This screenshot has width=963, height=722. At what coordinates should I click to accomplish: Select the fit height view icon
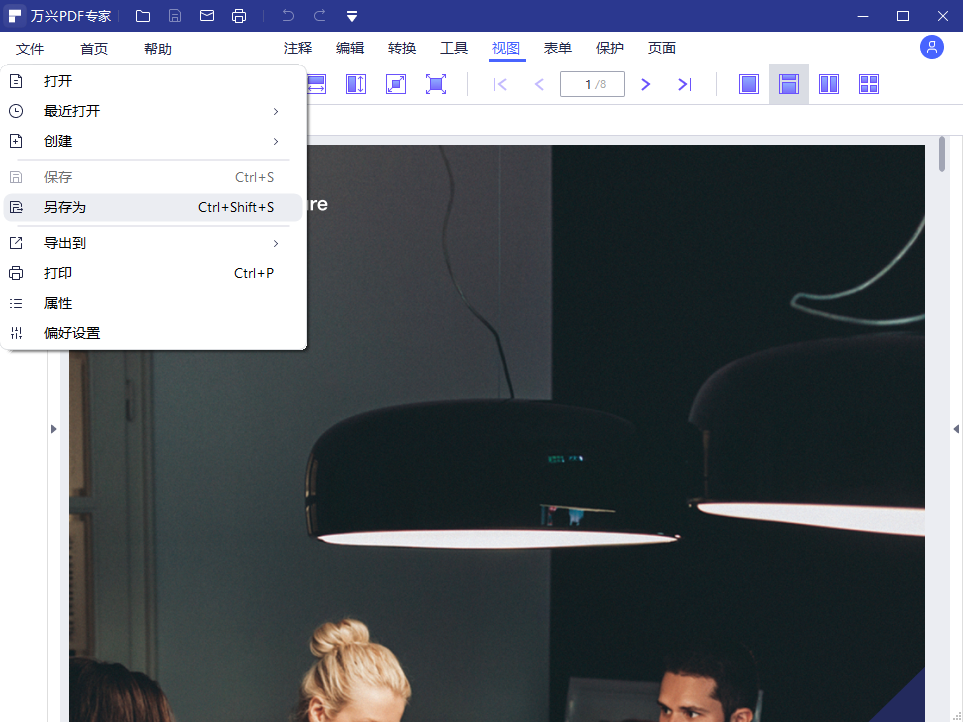pyautogui.click(x=356, y=84)
